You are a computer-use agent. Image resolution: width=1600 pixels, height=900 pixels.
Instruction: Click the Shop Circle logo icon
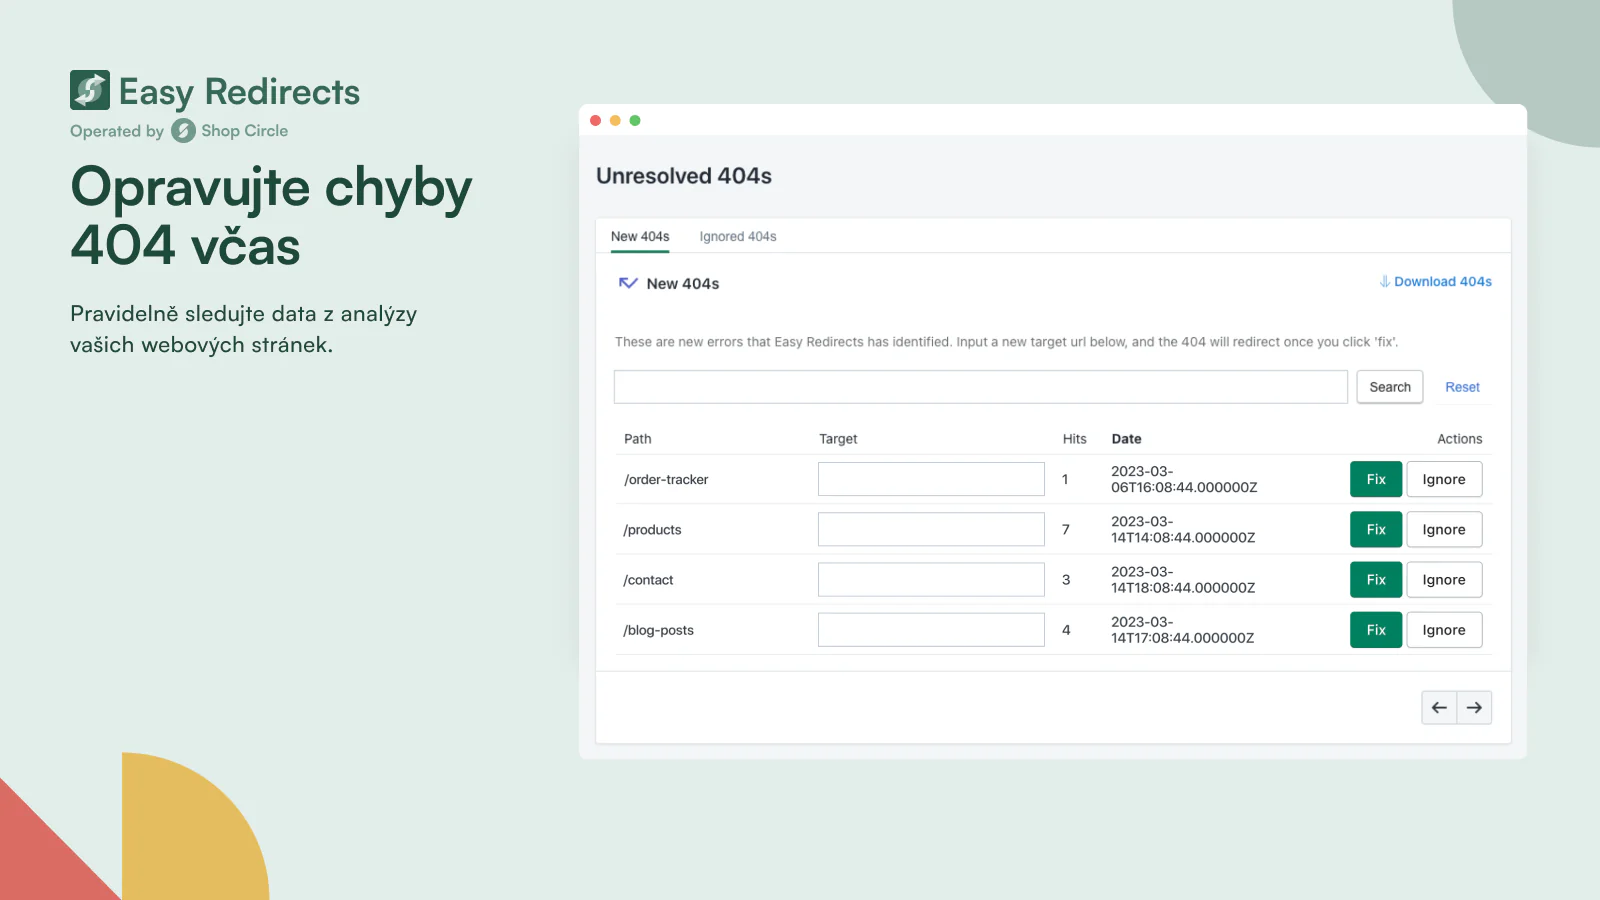(183, 131)
